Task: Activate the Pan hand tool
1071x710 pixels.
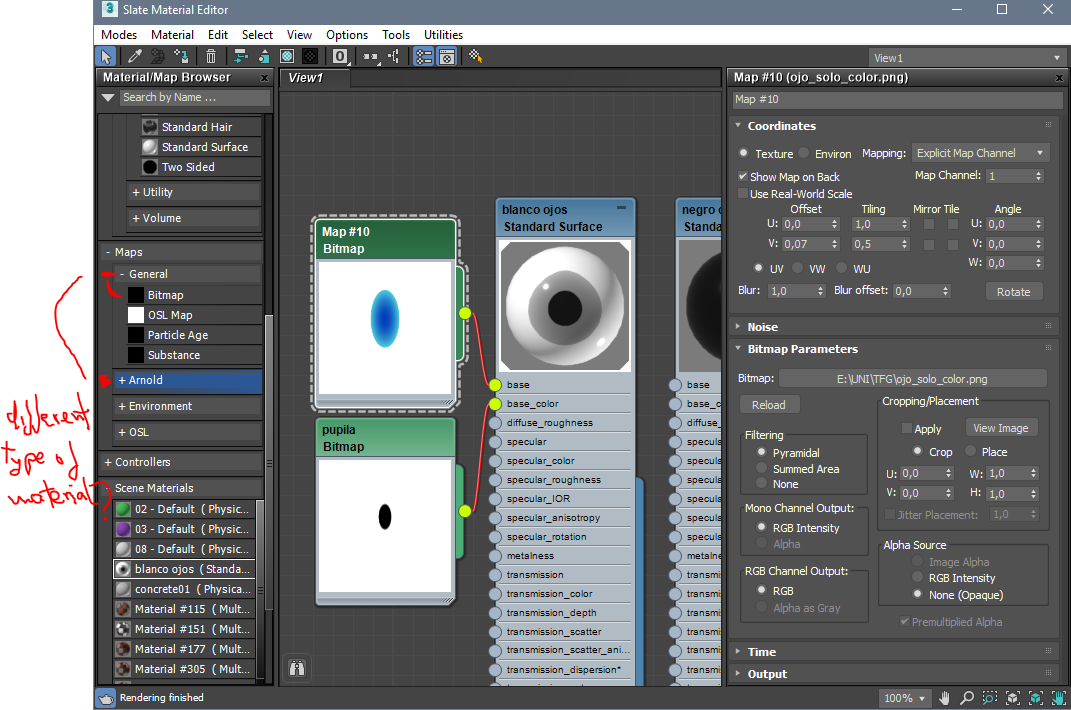Action: click(x=945, y=698)
